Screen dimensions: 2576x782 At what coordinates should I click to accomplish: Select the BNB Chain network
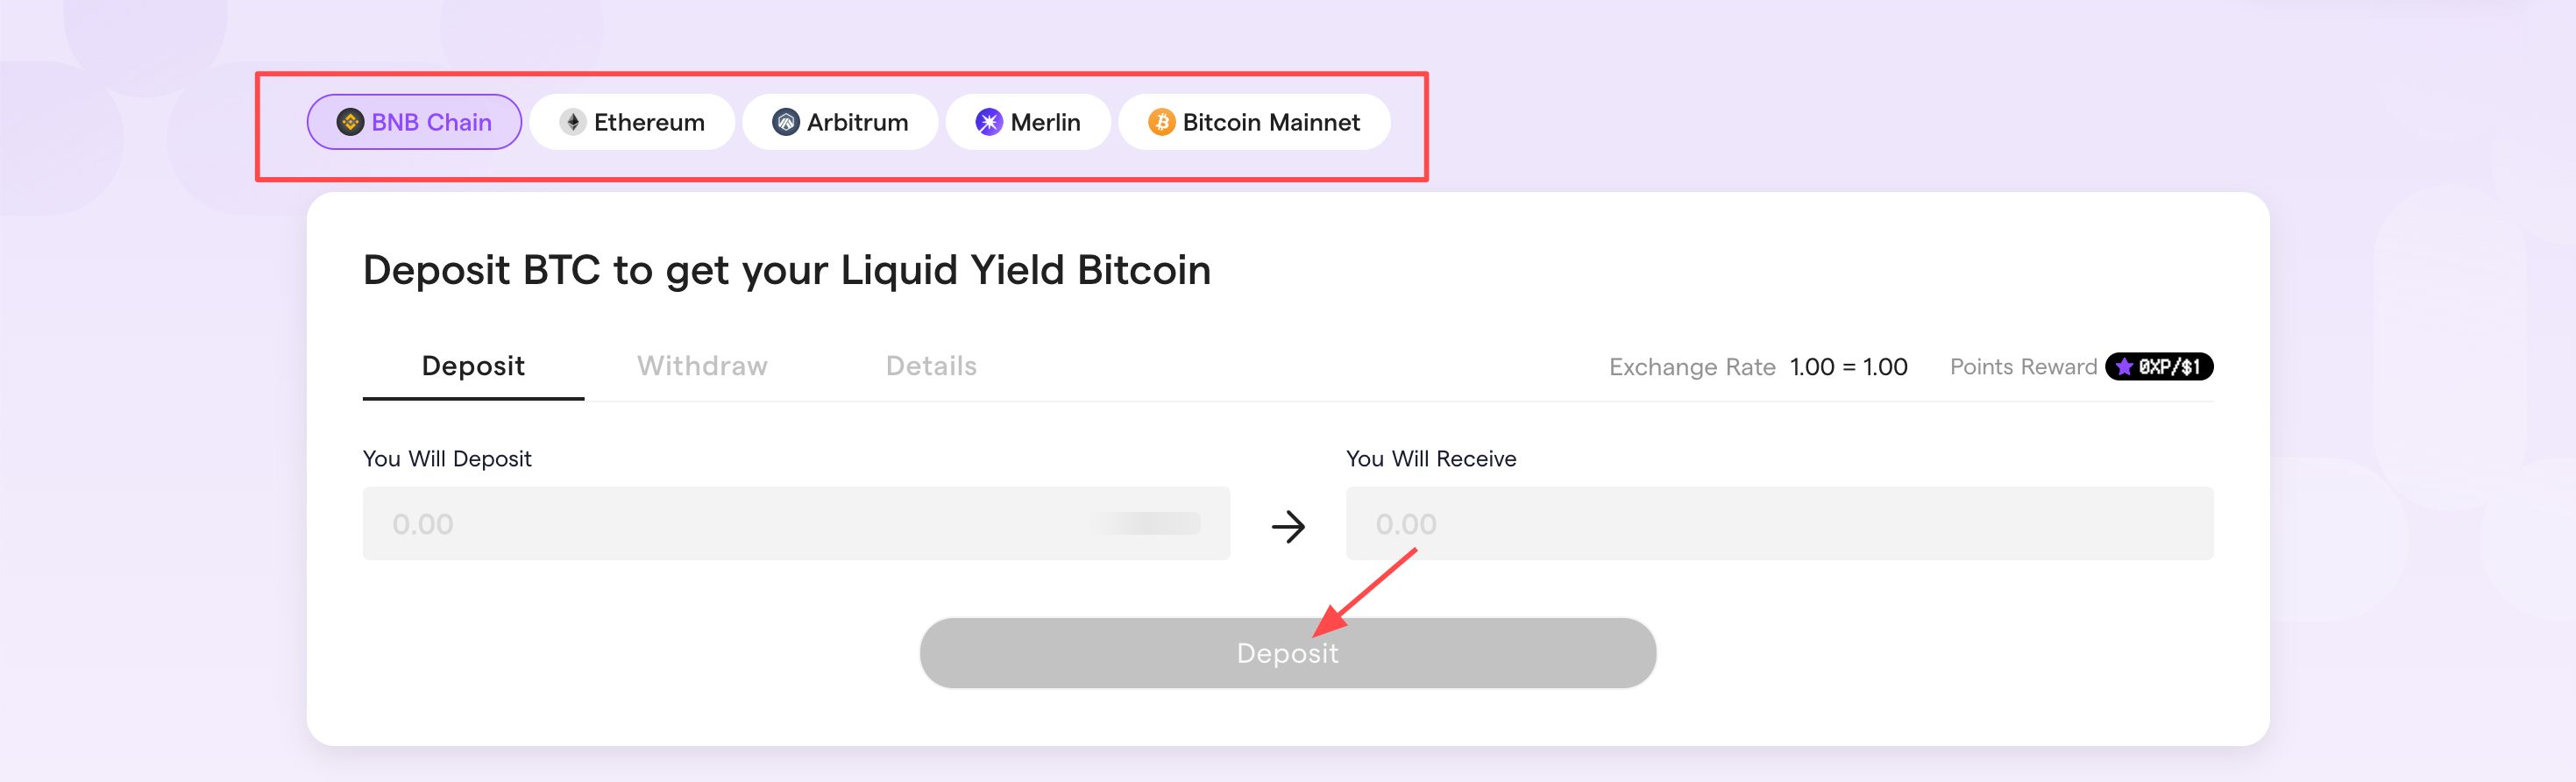(x=414, y=122)
